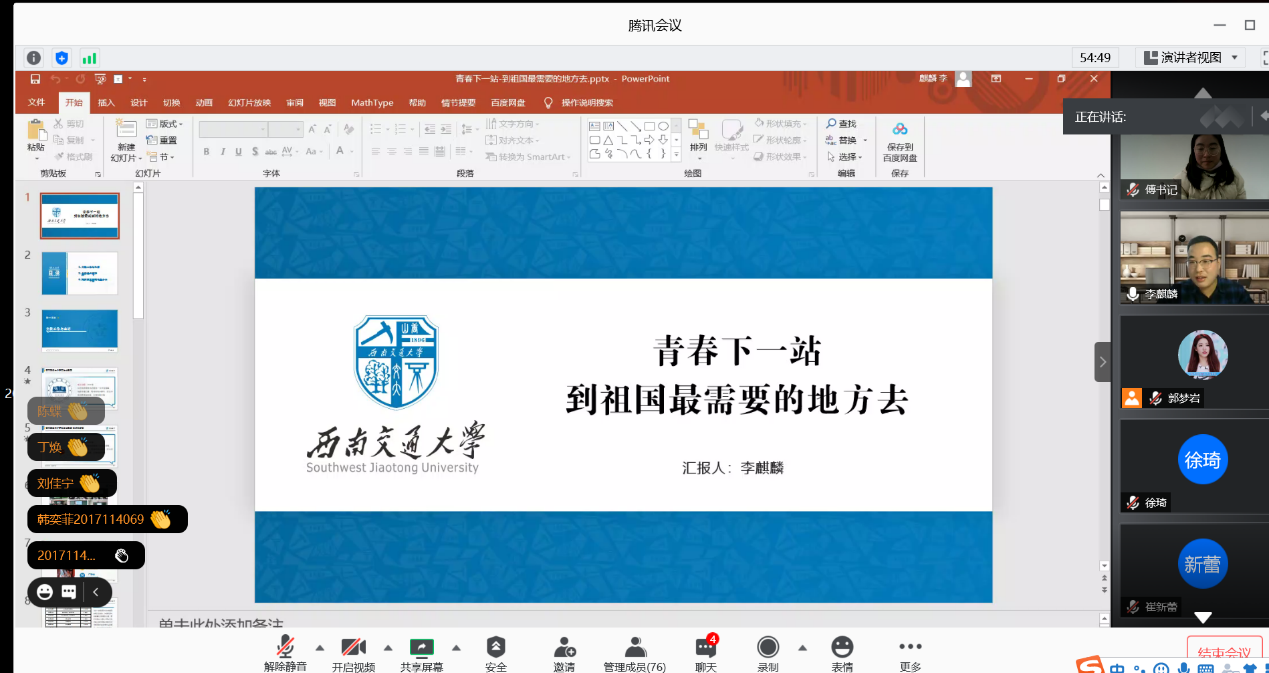
Task: Start recording with 录制 button
Action: point(768,648)
